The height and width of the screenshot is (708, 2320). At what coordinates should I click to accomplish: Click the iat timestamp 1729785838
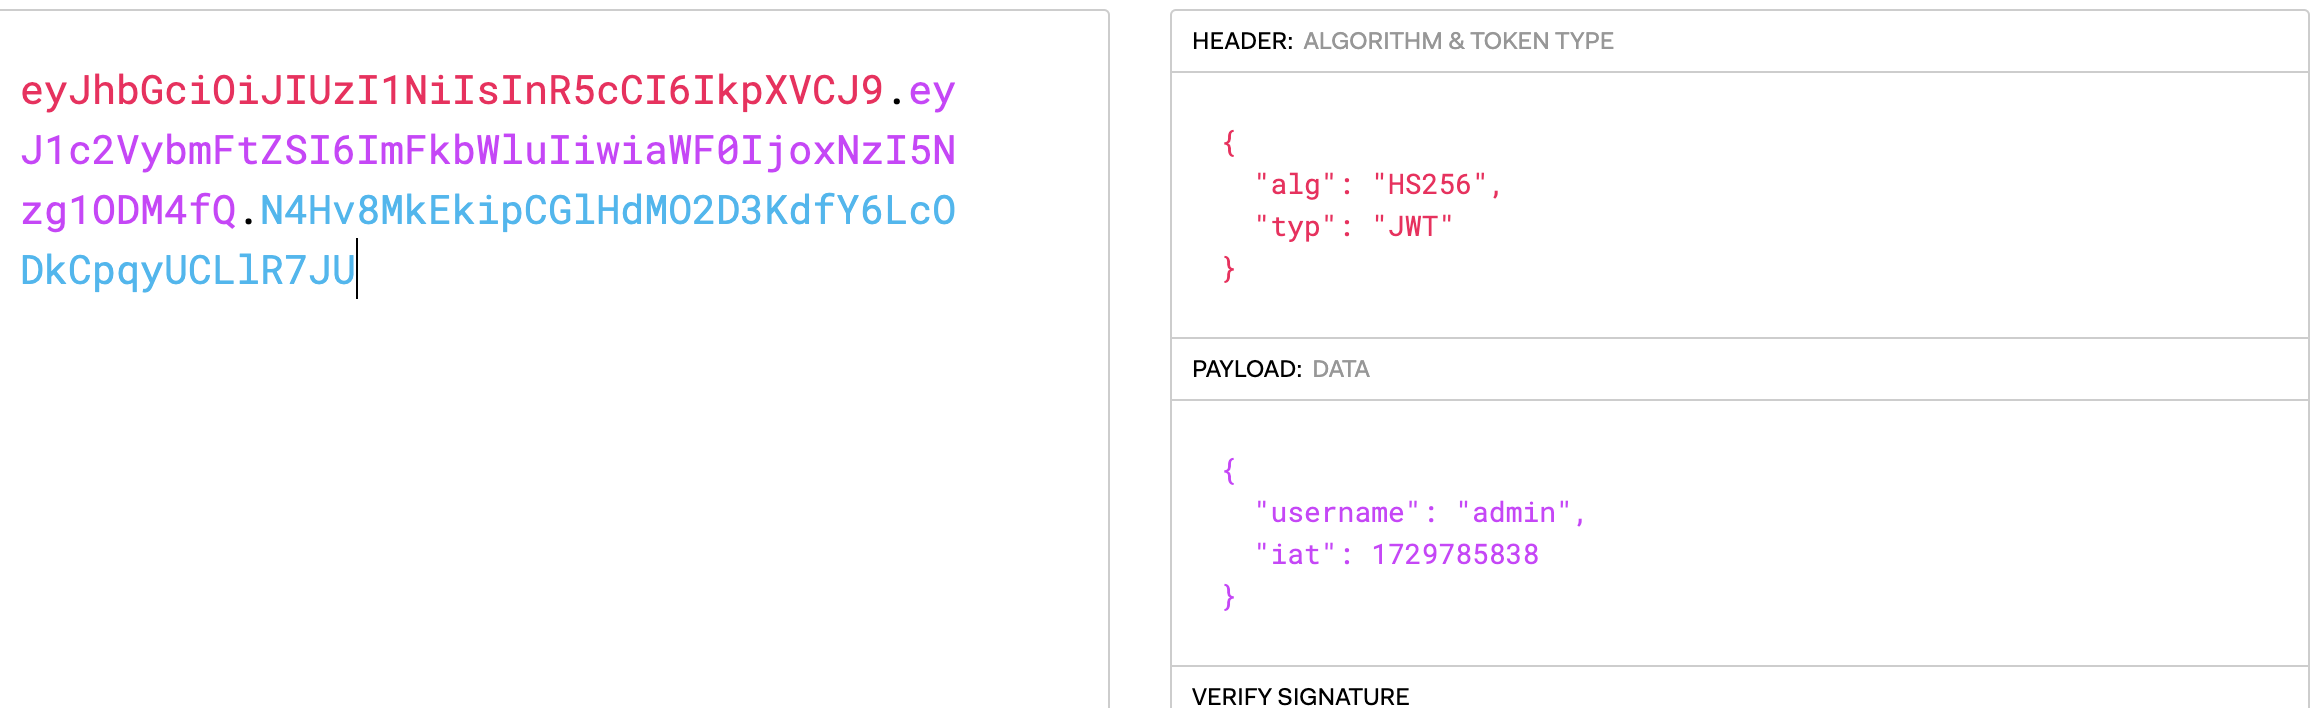click(1455, 555)
